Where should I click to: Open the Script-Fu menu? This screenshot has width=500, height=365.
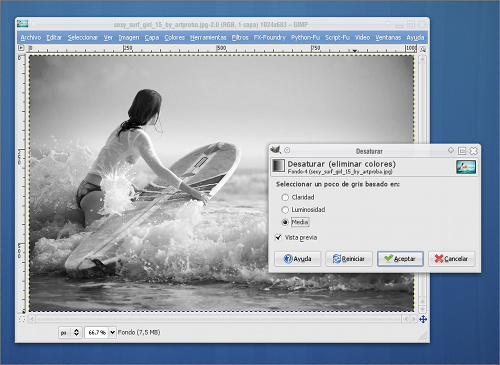[x=337, y=37]
